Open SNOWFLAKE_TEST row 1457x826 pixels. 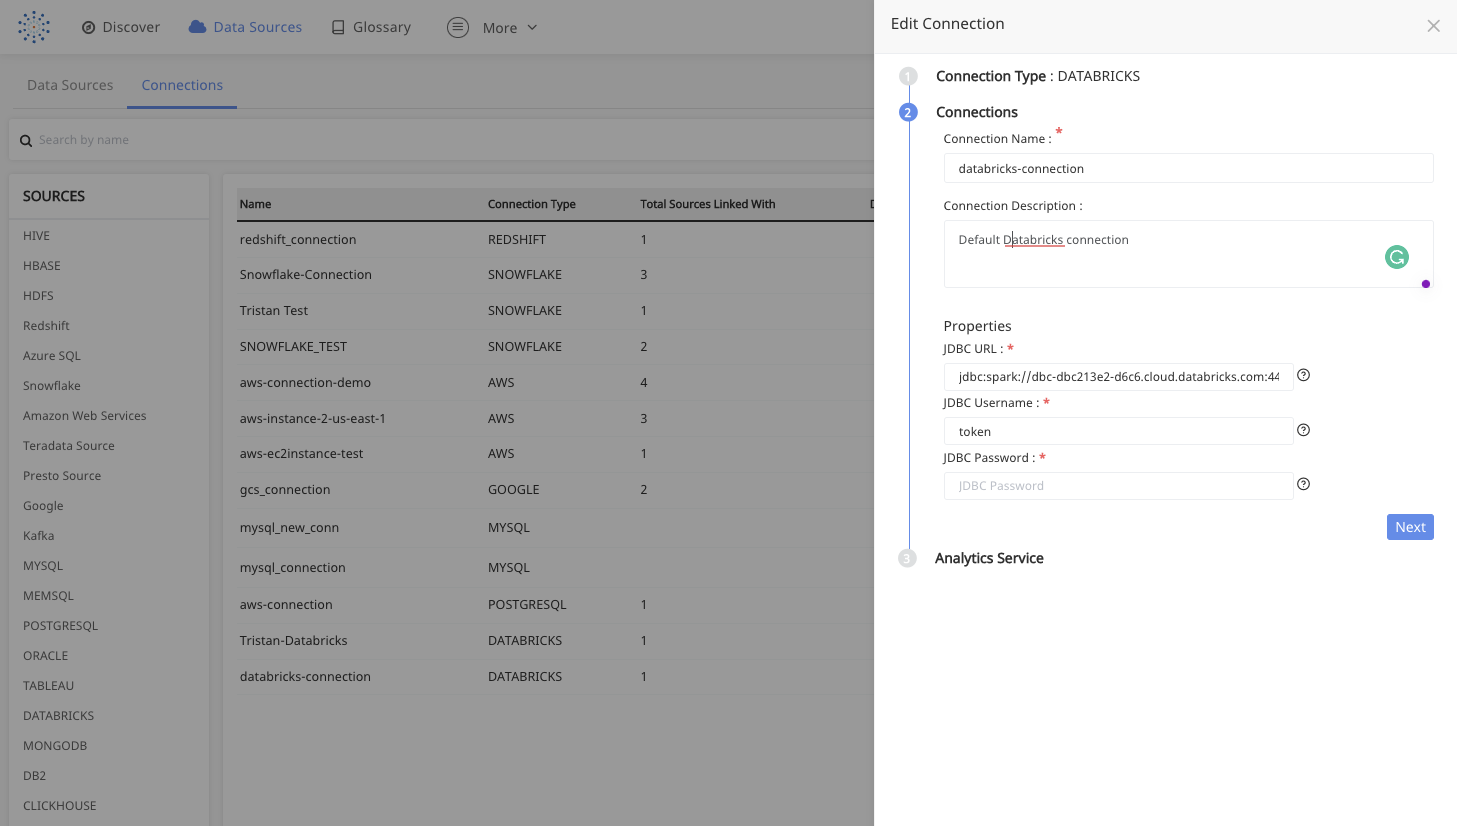pos(556,347)
